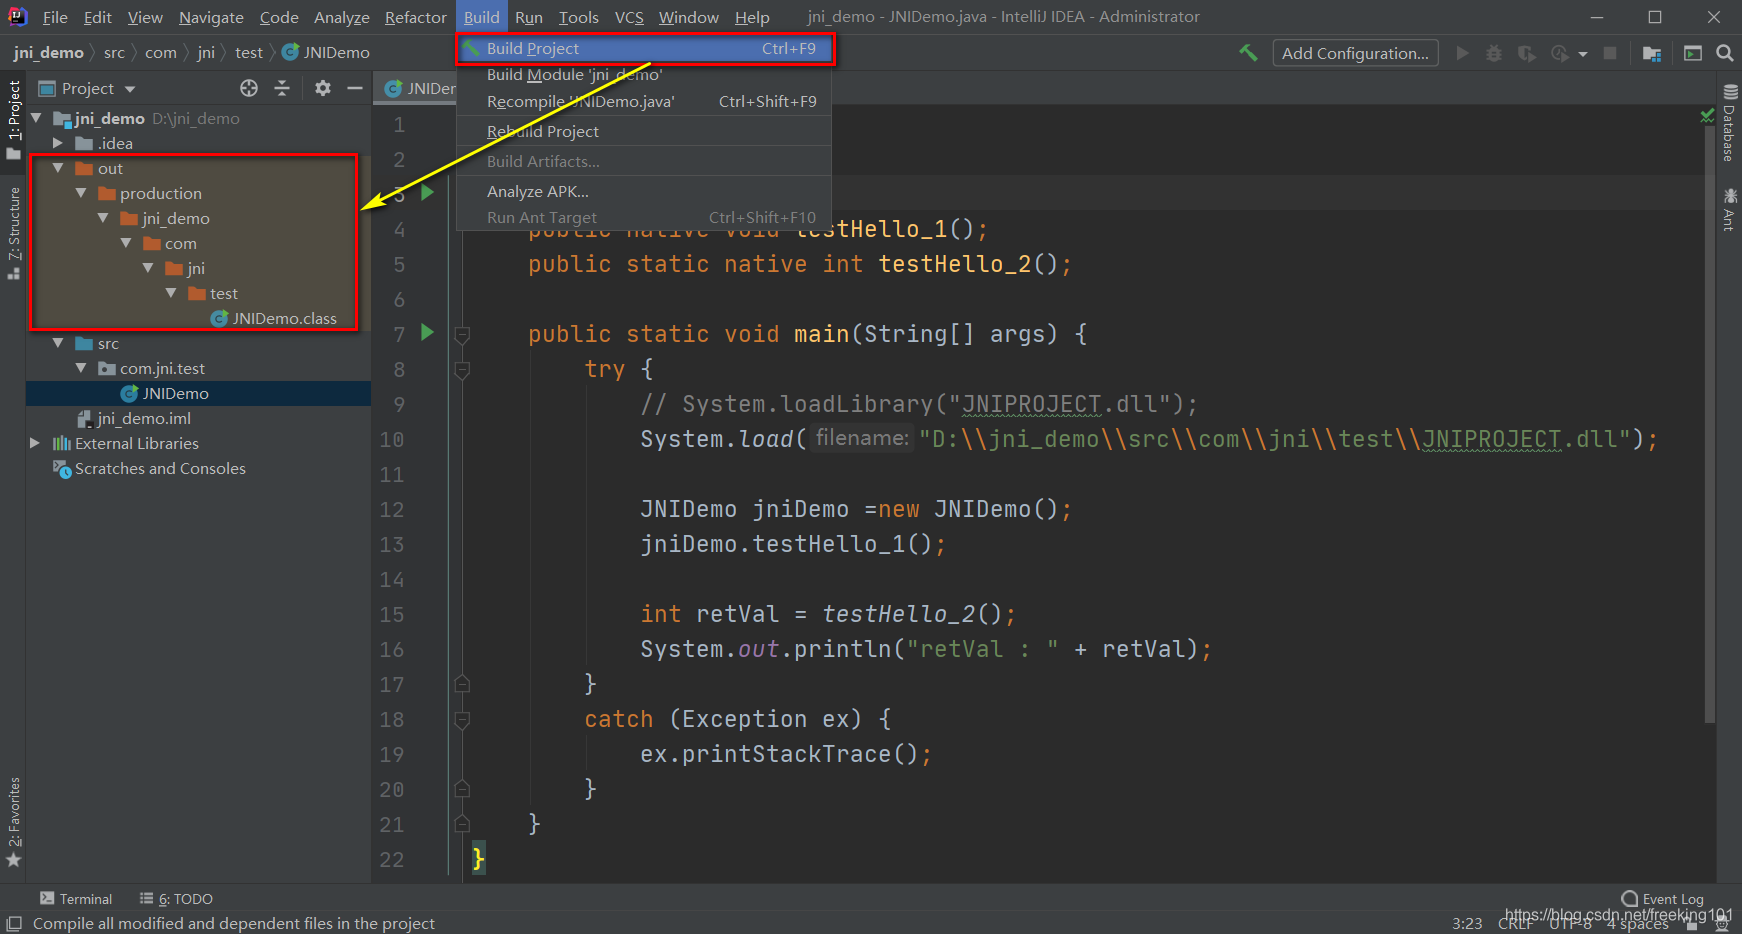Toggle the Ant tool window stripe

1729,209
